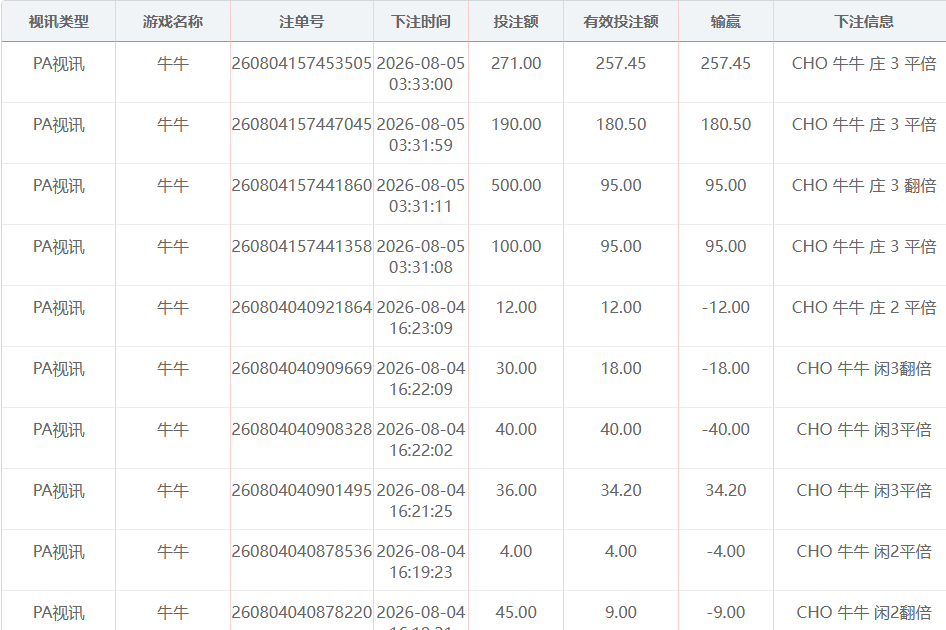Click the 2026-08-04 16:21:25 bet time
Image resolution: width=946 pixels, height=630 pixels.
[421, 500]
